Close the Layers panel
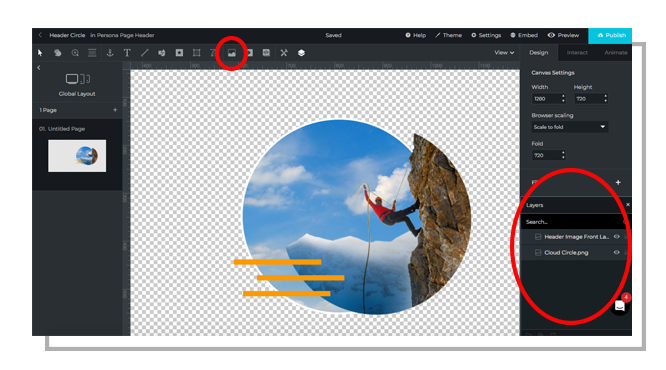666x370 pixels. 627,205
